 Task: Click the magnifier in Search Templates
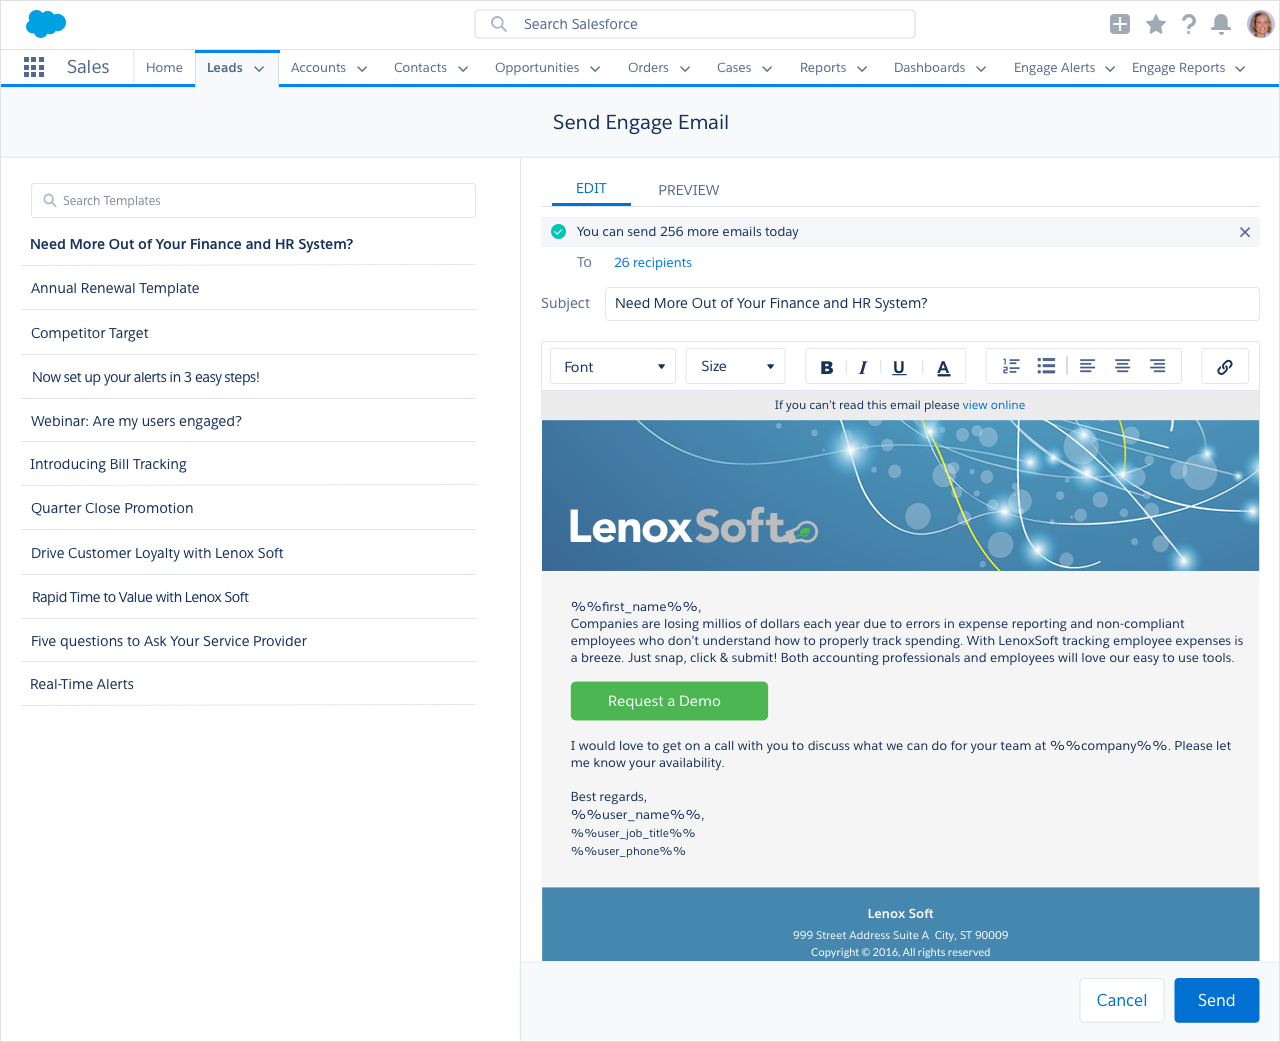(50, 201)
